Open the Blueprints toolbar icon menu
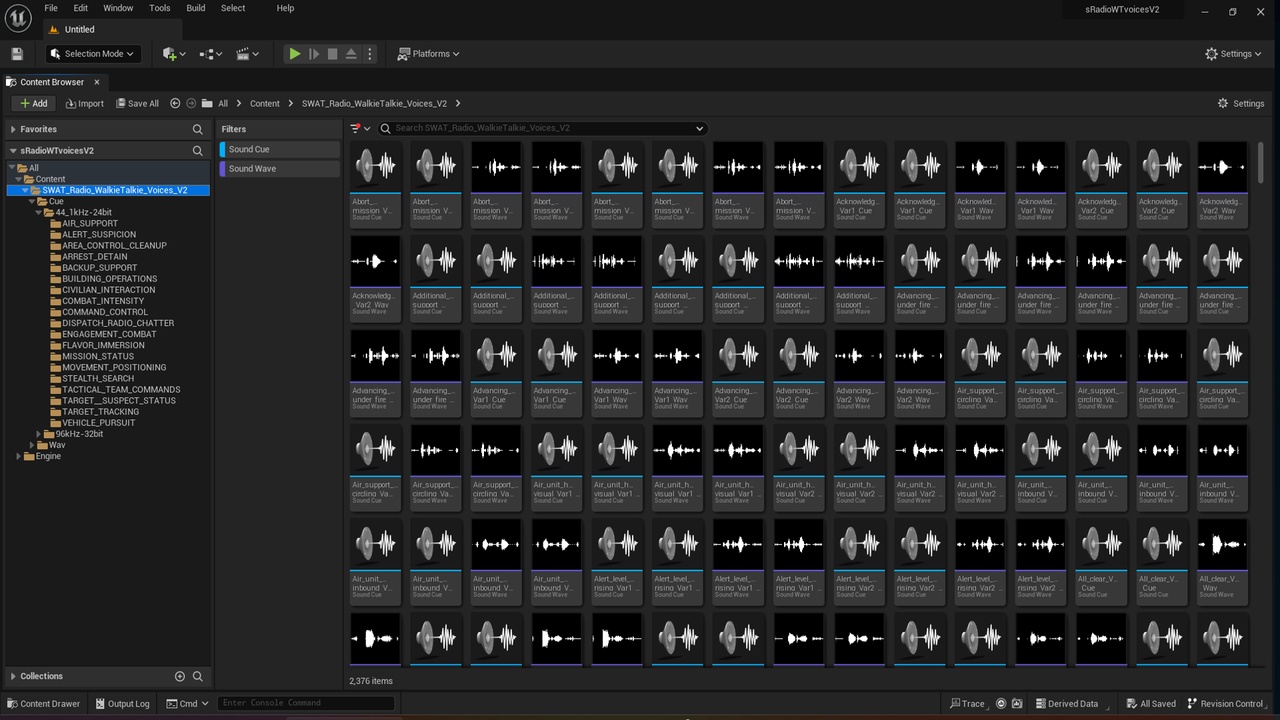The width and height of the screenshot is (1280, 720). point(210,54)
